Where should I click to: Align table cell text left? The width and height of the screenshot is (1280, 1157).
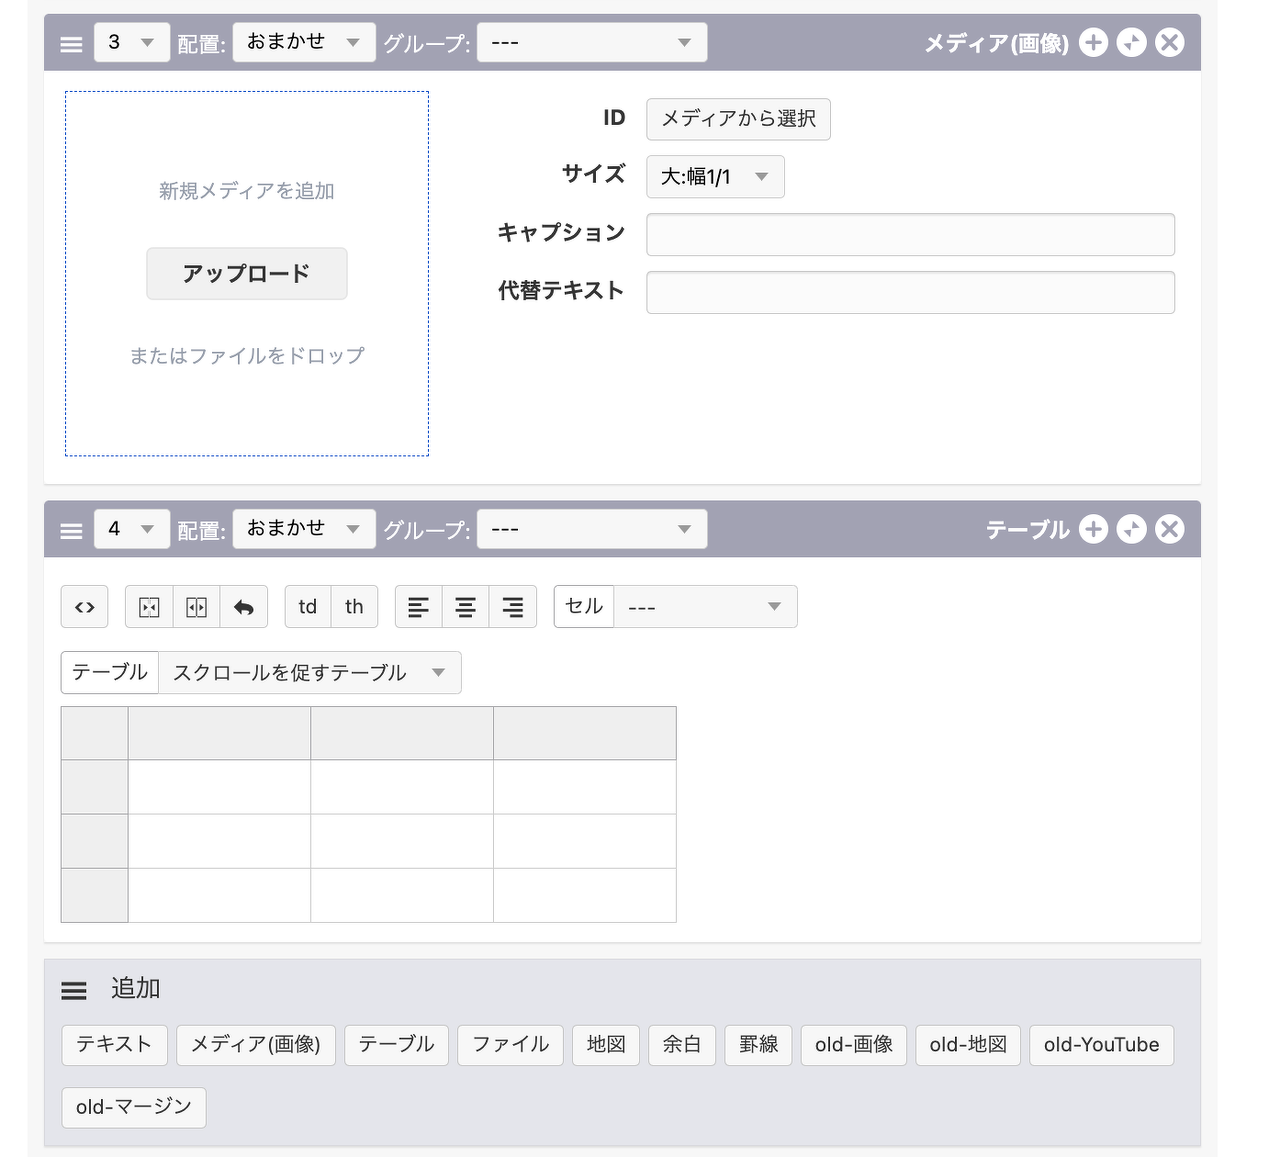pyautogui.click(x=419, y=607)
